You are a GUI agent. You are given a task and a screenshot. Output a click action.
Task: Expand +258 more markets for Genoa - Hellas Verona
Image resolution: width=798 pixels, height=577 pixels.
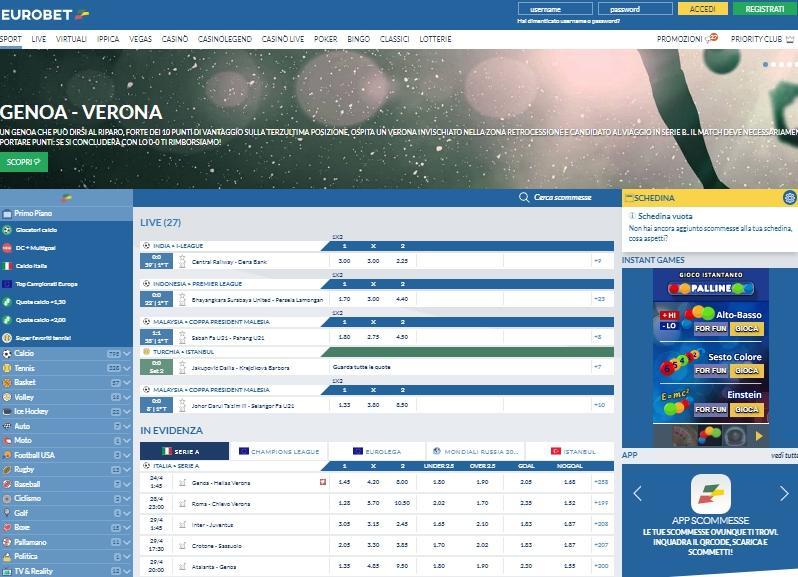[601, 482]
